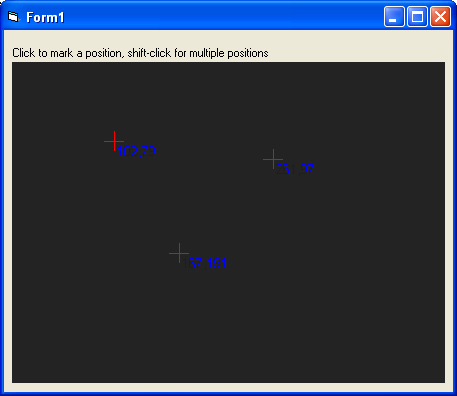
Task: Click the blue coordinate text 102,79
Action: pos(137,151)
